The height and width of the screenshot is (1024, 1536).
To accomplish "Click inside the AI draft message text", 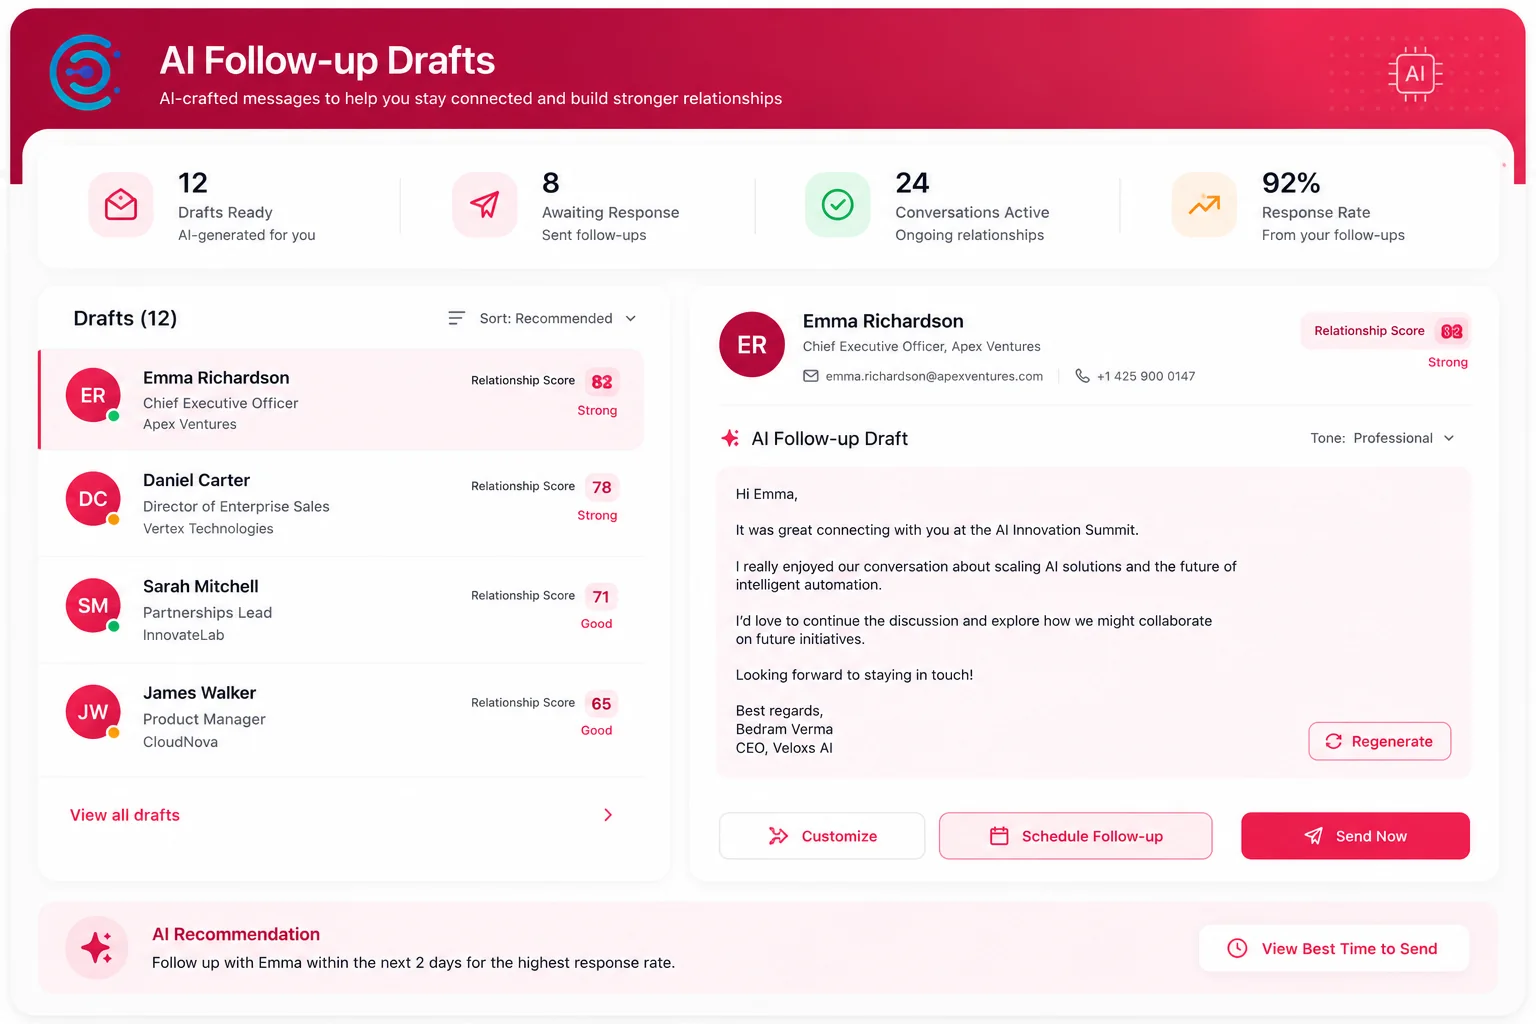I will (986, 621).
